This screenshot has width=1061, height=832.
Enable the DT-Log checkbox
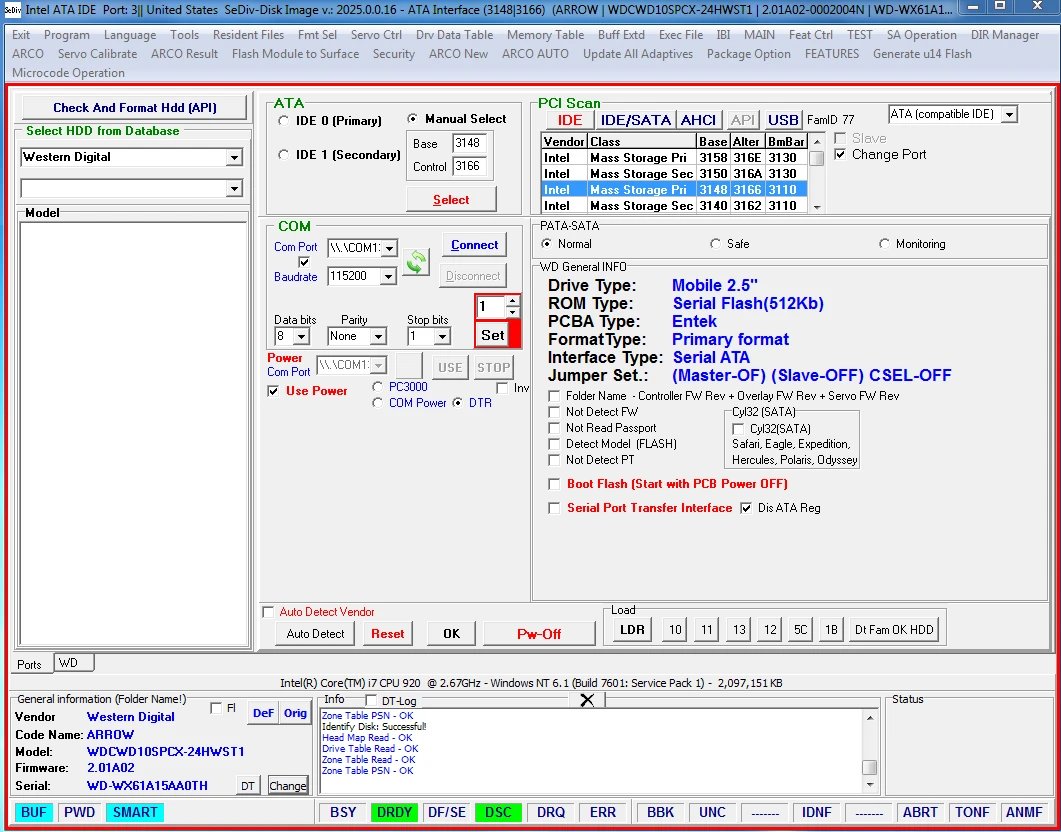[371, 701]
